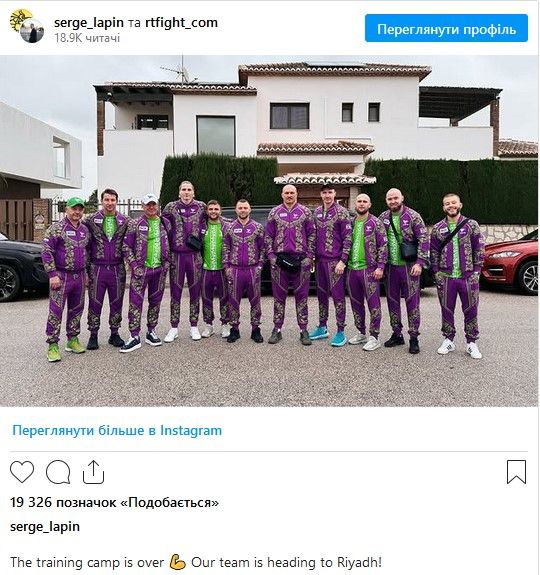Click the flexed biceps emoji in caption
The width and height of the screenshot is (540, 575).
[178, 562]
